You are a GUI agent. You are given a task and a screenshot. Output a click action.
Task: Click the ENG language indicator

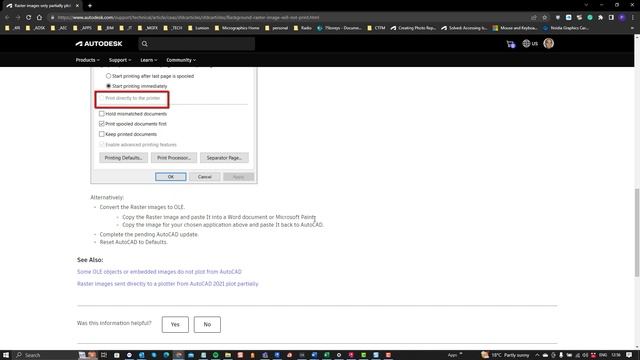[x=603, y=355]
